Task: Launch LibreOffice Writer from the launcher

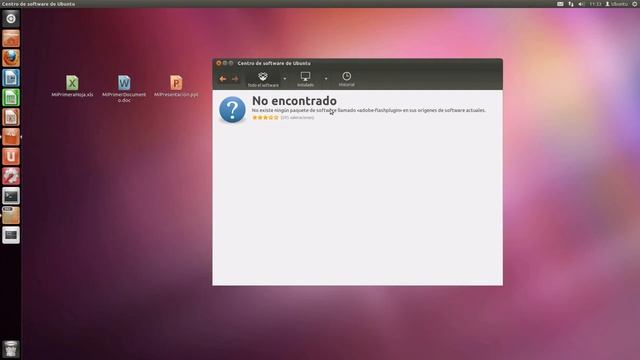Action: tap(11, 78)
